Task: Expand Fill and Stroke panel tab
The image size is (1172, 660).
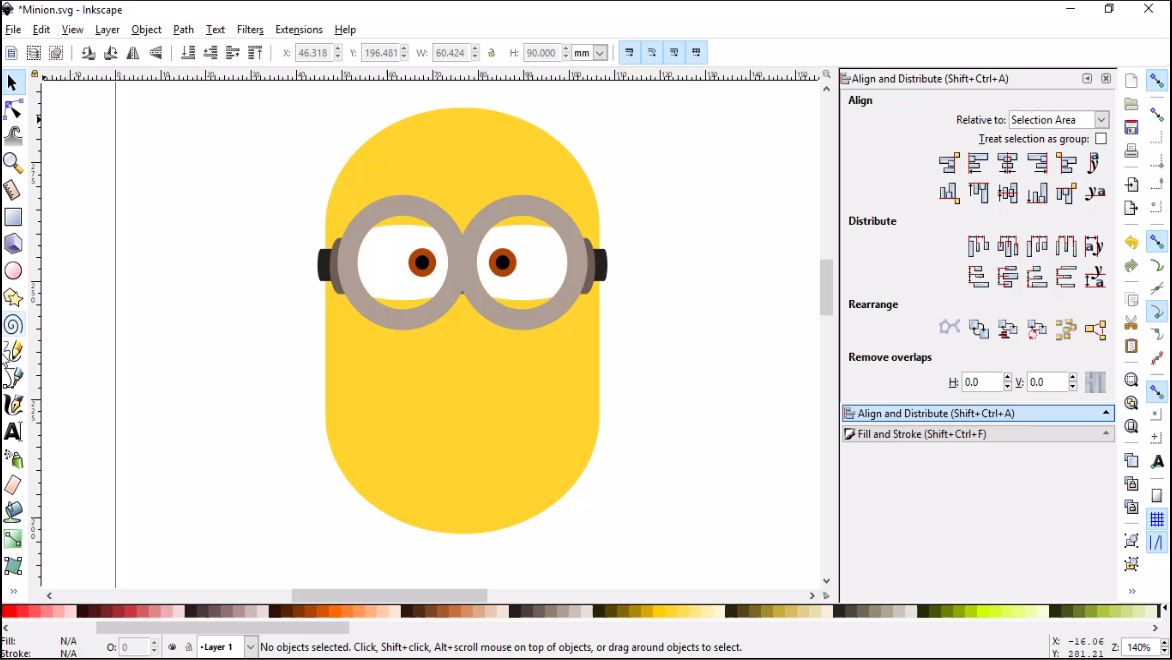Action: click(x=978, y=434)
